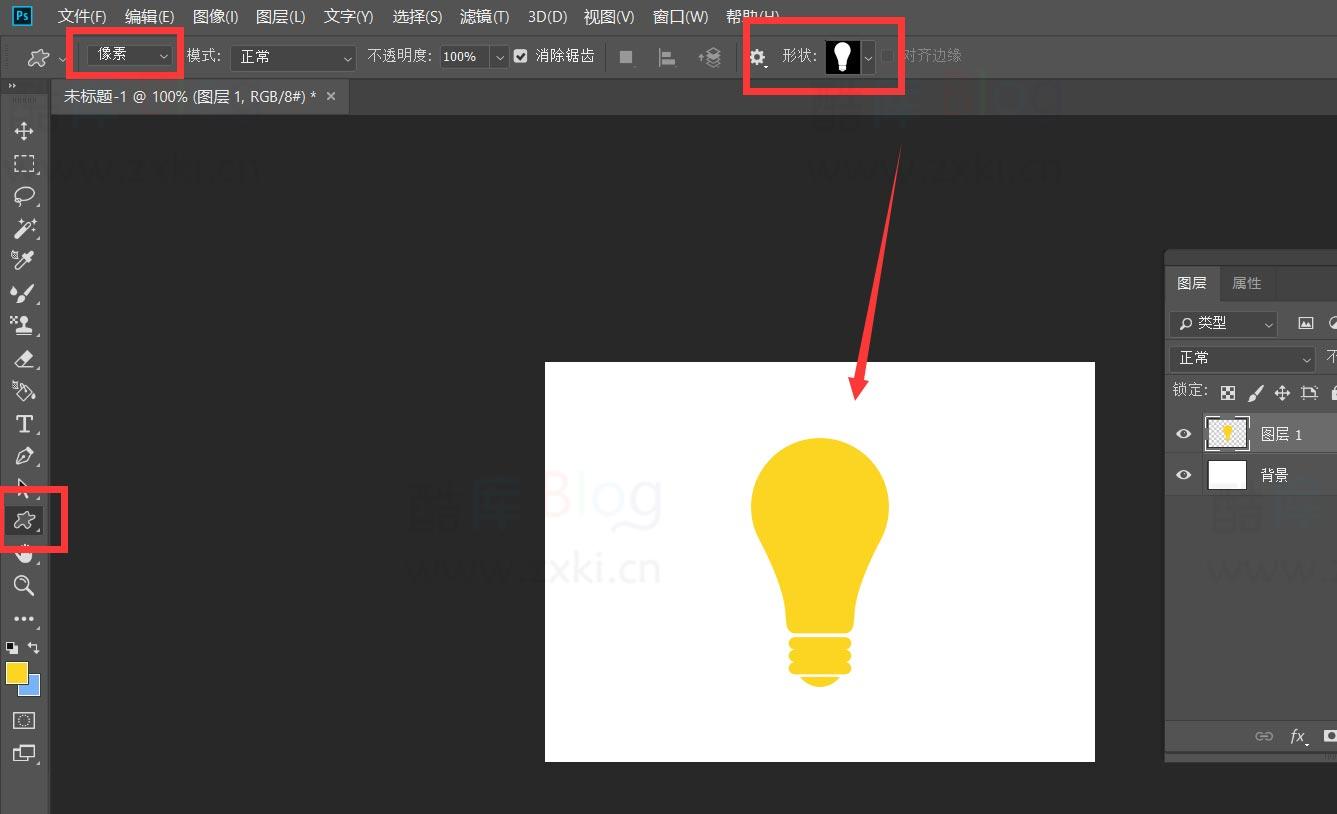1337x814 pixels.
Task: Click the yellow foreground color swatch
Action: pos(15,671)
